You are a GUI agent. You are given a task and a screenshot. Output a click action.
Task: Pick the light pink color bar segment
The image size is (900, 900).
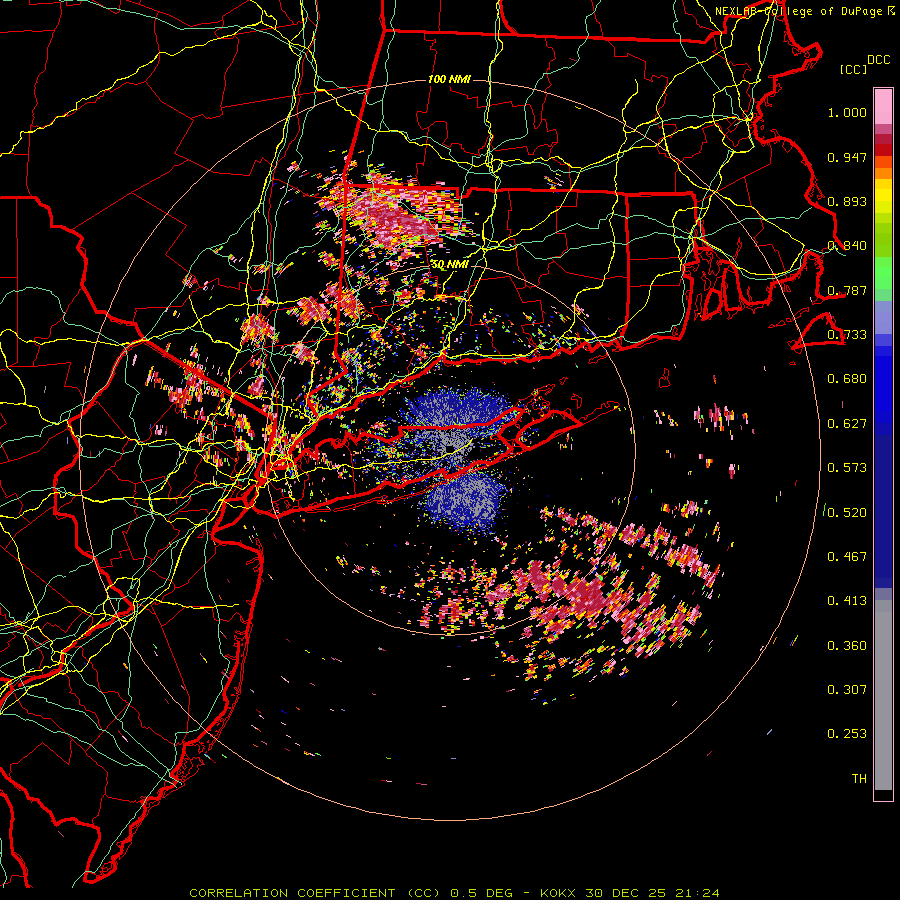883,107
